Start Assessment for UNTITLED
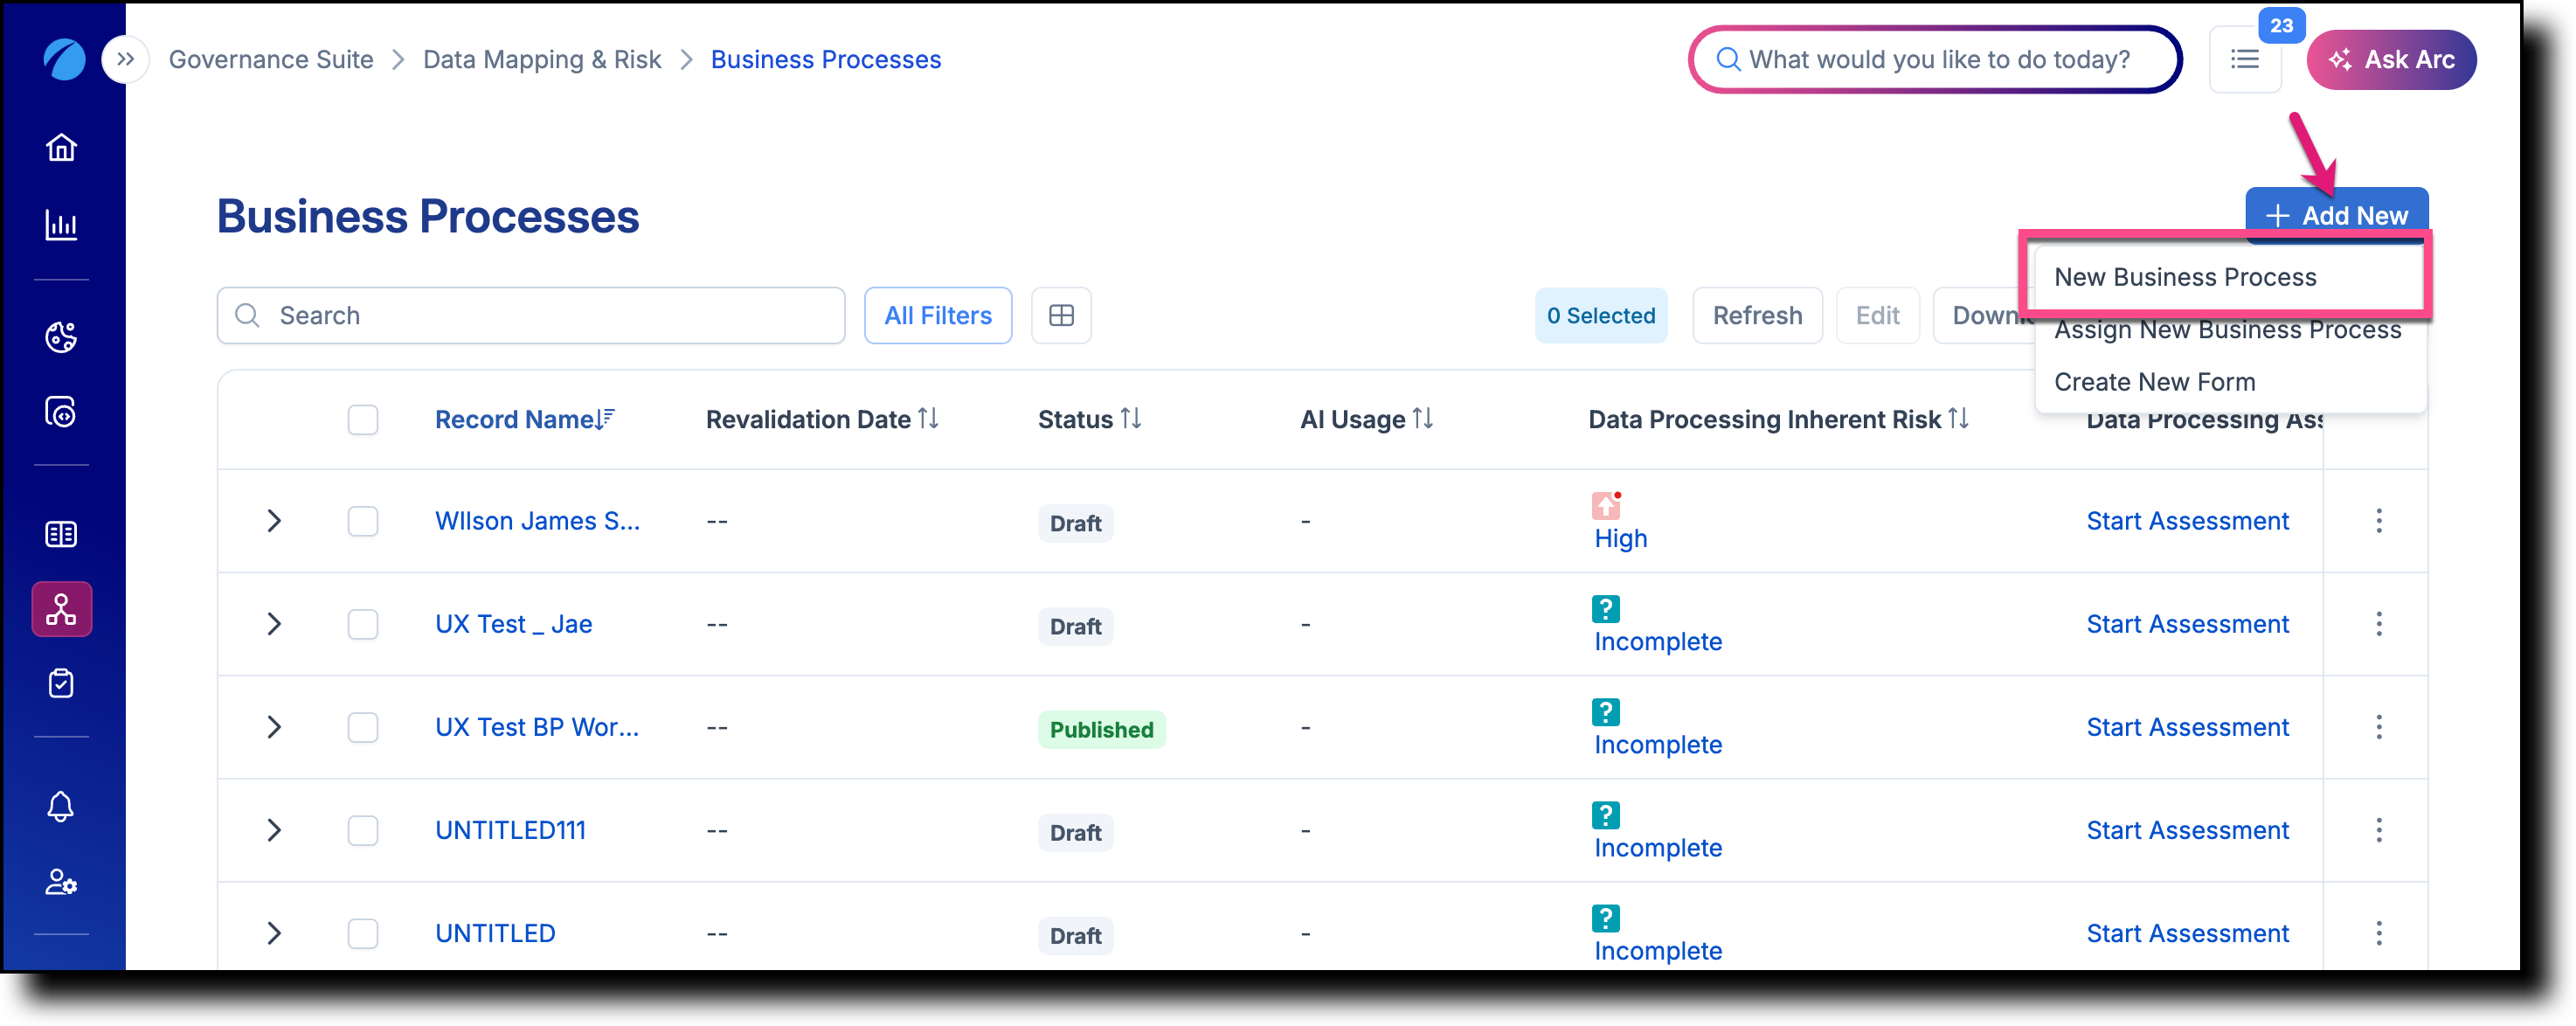 [2187, 933]
